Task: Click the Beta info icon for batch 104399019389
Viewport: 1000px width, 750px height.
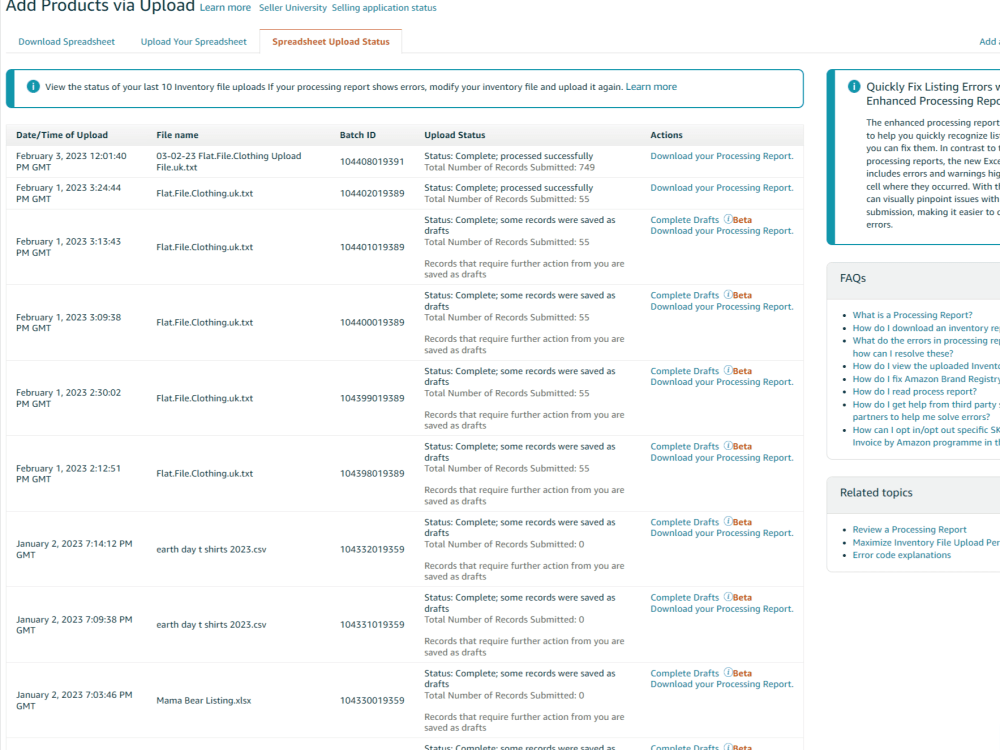Action: pos(728,371)
